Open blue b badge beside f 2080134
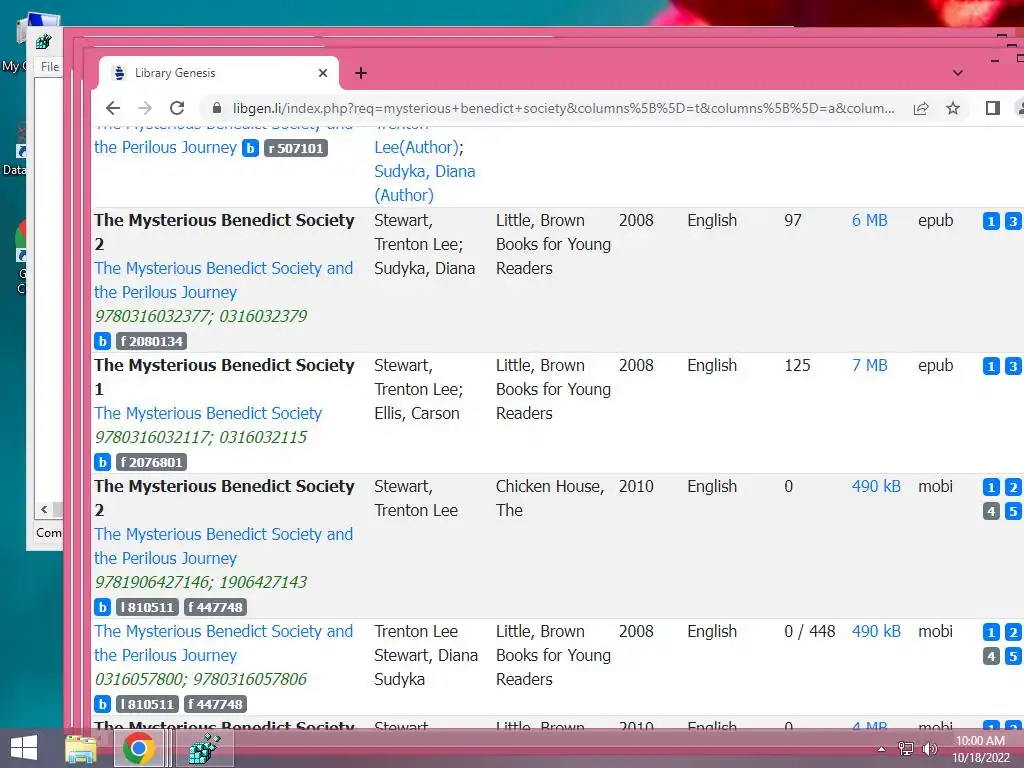This screenshot has height=768, width=1024. (103, 341)
